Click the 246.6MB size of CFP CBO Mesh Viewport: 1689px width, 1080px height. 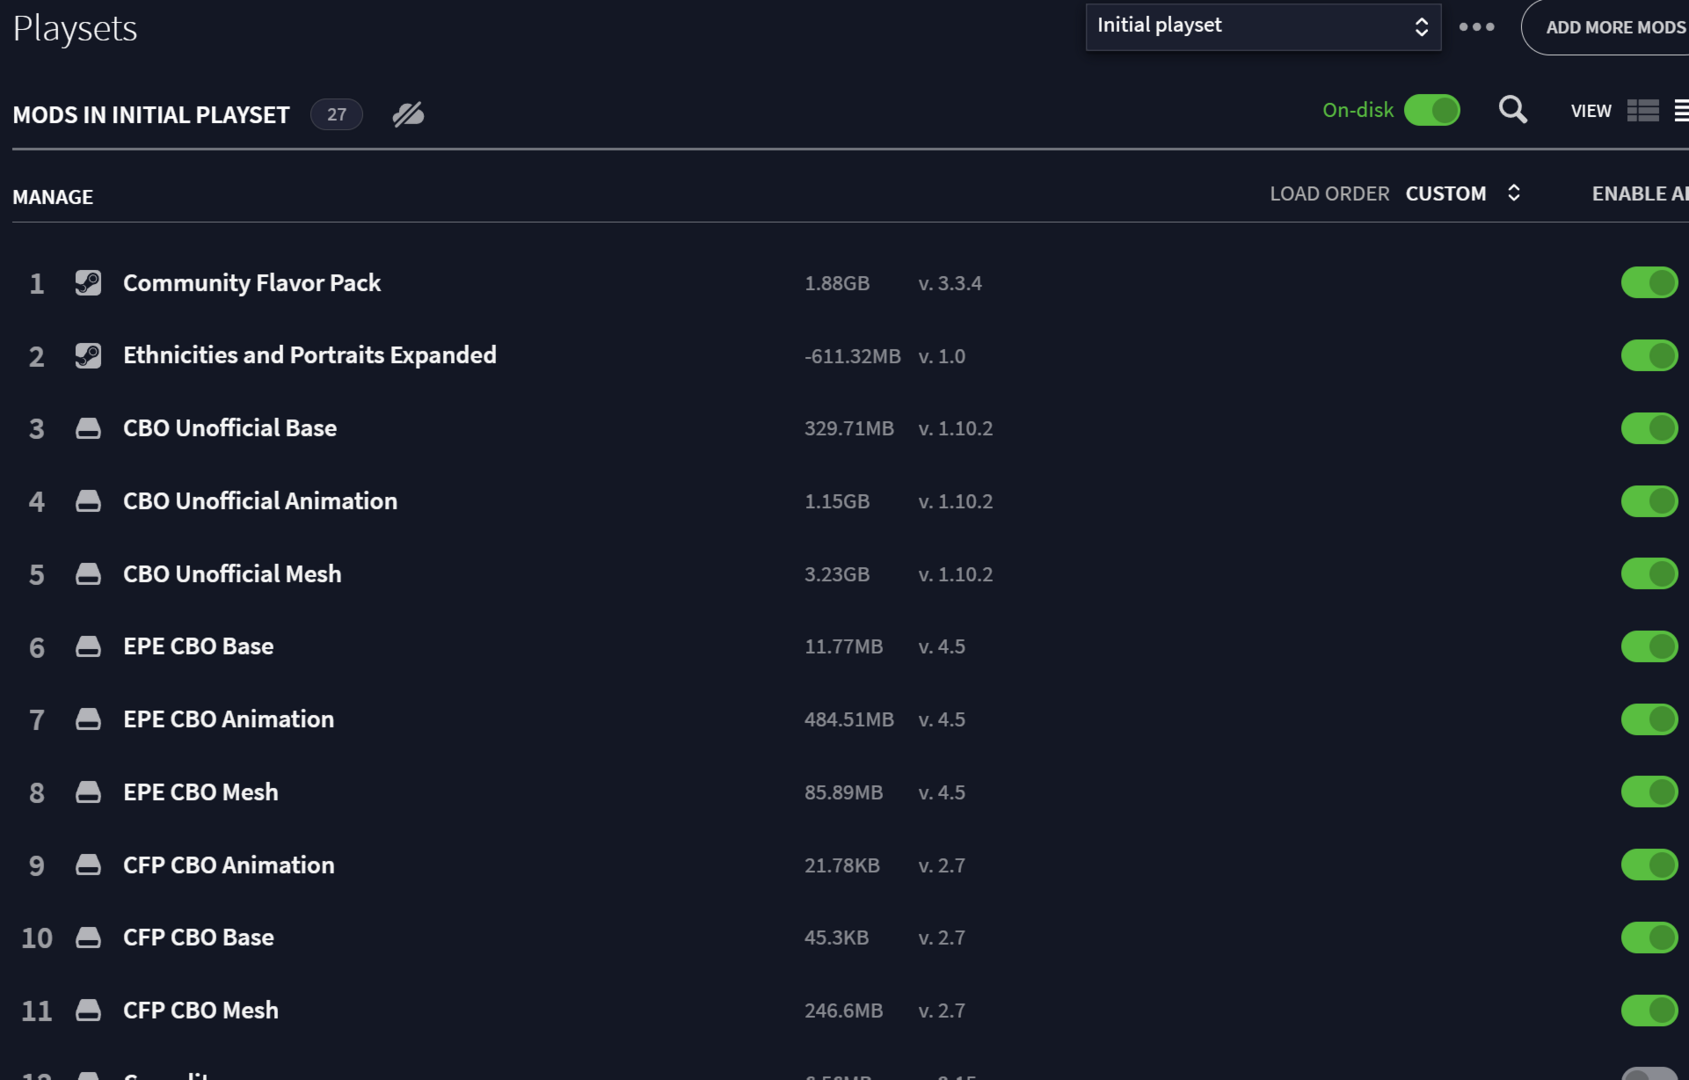tap(844, 1011)
